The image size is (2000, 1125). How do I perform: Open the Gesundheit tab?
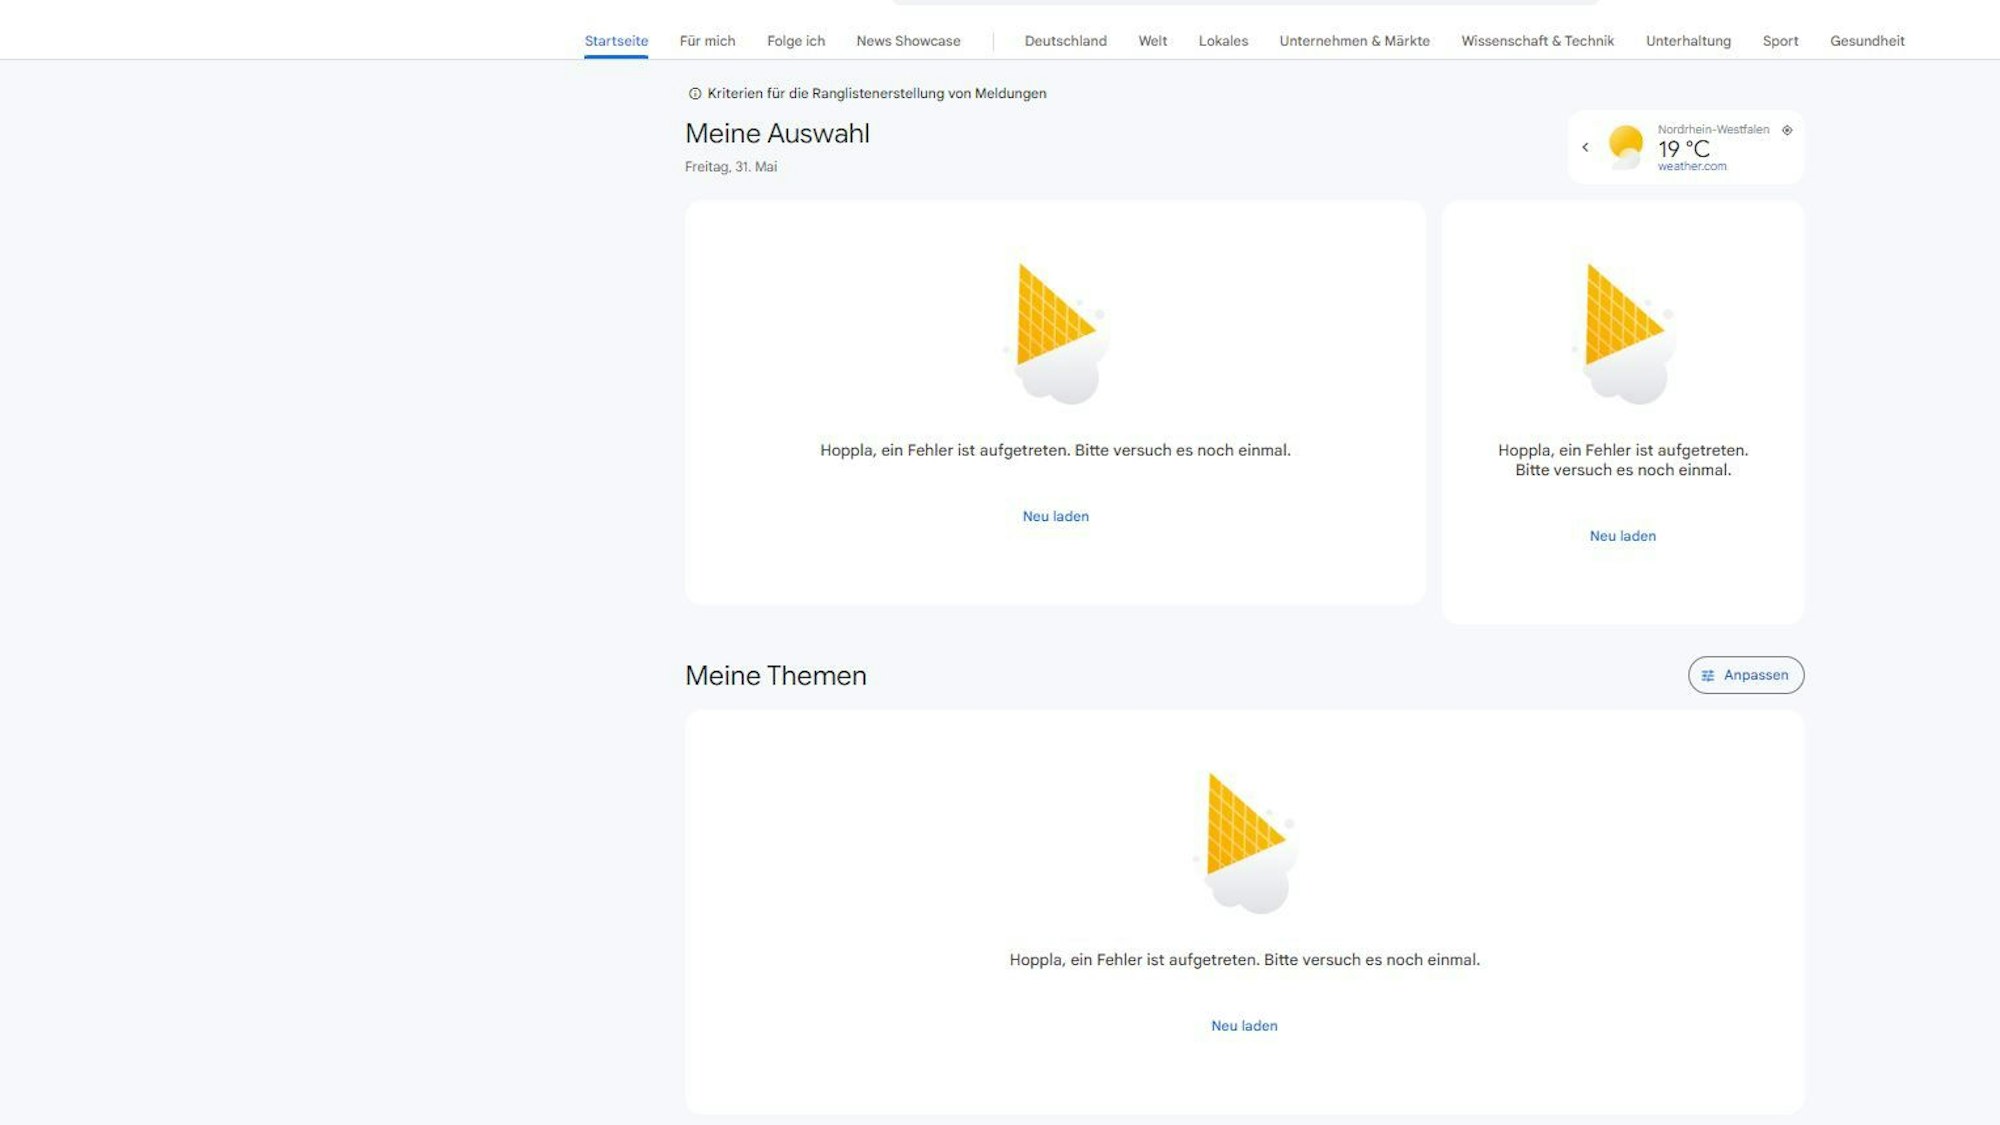(x=1866, y=41)
